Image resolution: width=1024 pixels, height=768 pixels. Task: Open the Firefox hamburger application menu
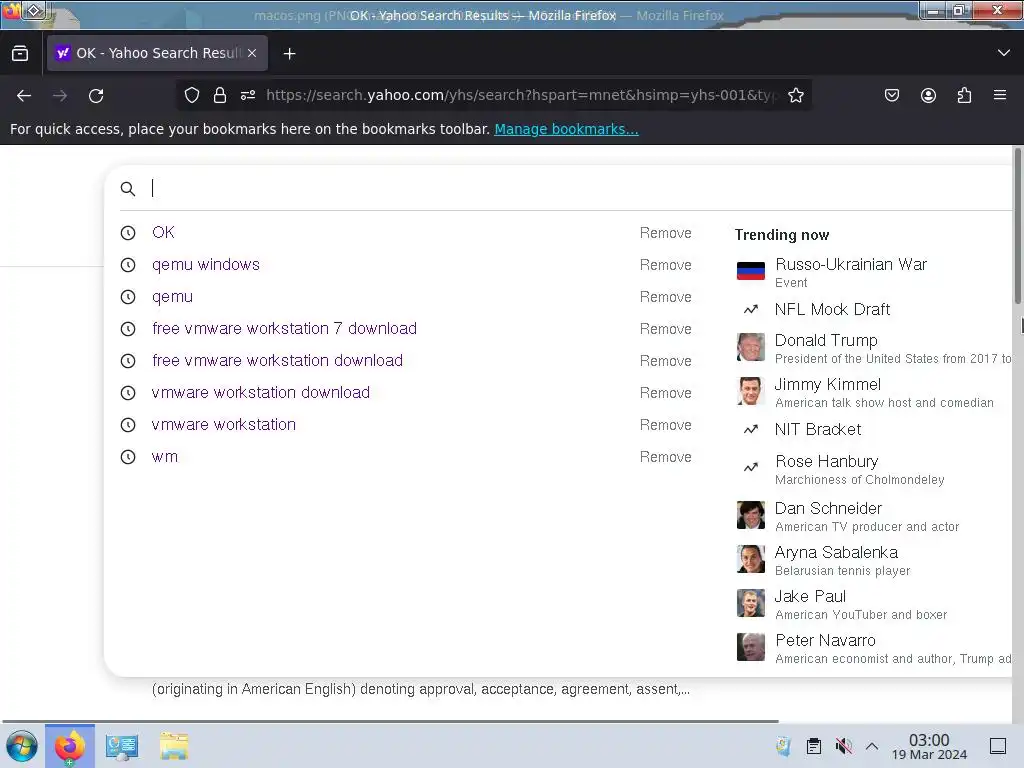[x=1000, y=95]
